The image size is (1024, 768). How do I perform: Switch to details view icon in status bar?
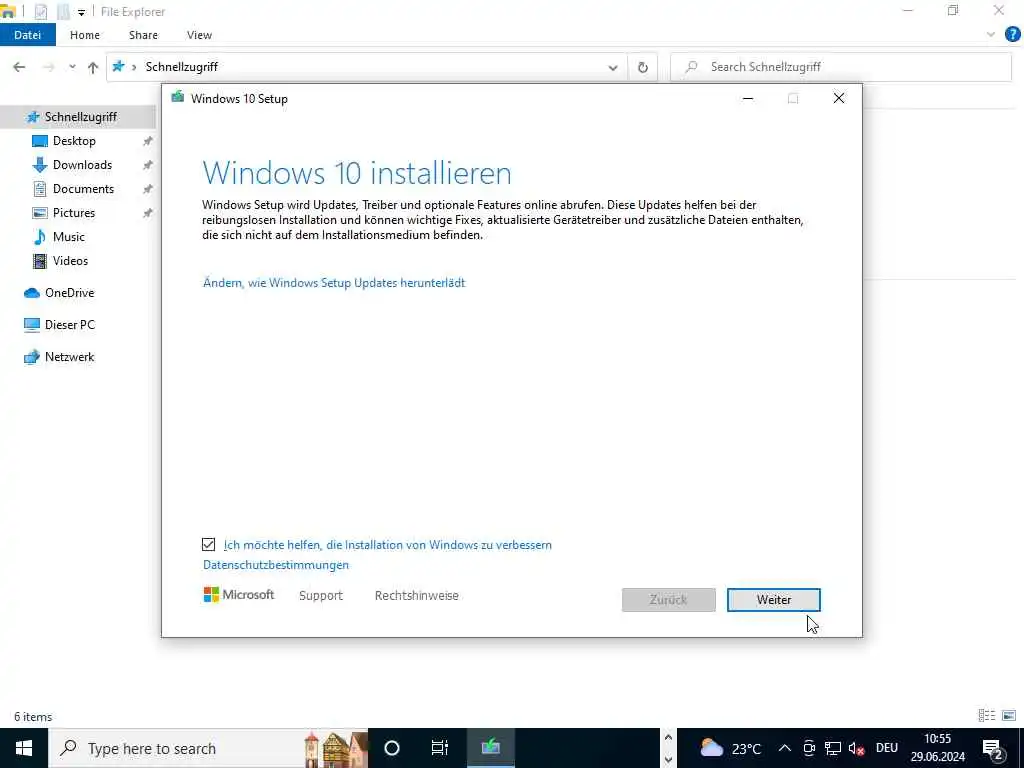click(987, 716)
